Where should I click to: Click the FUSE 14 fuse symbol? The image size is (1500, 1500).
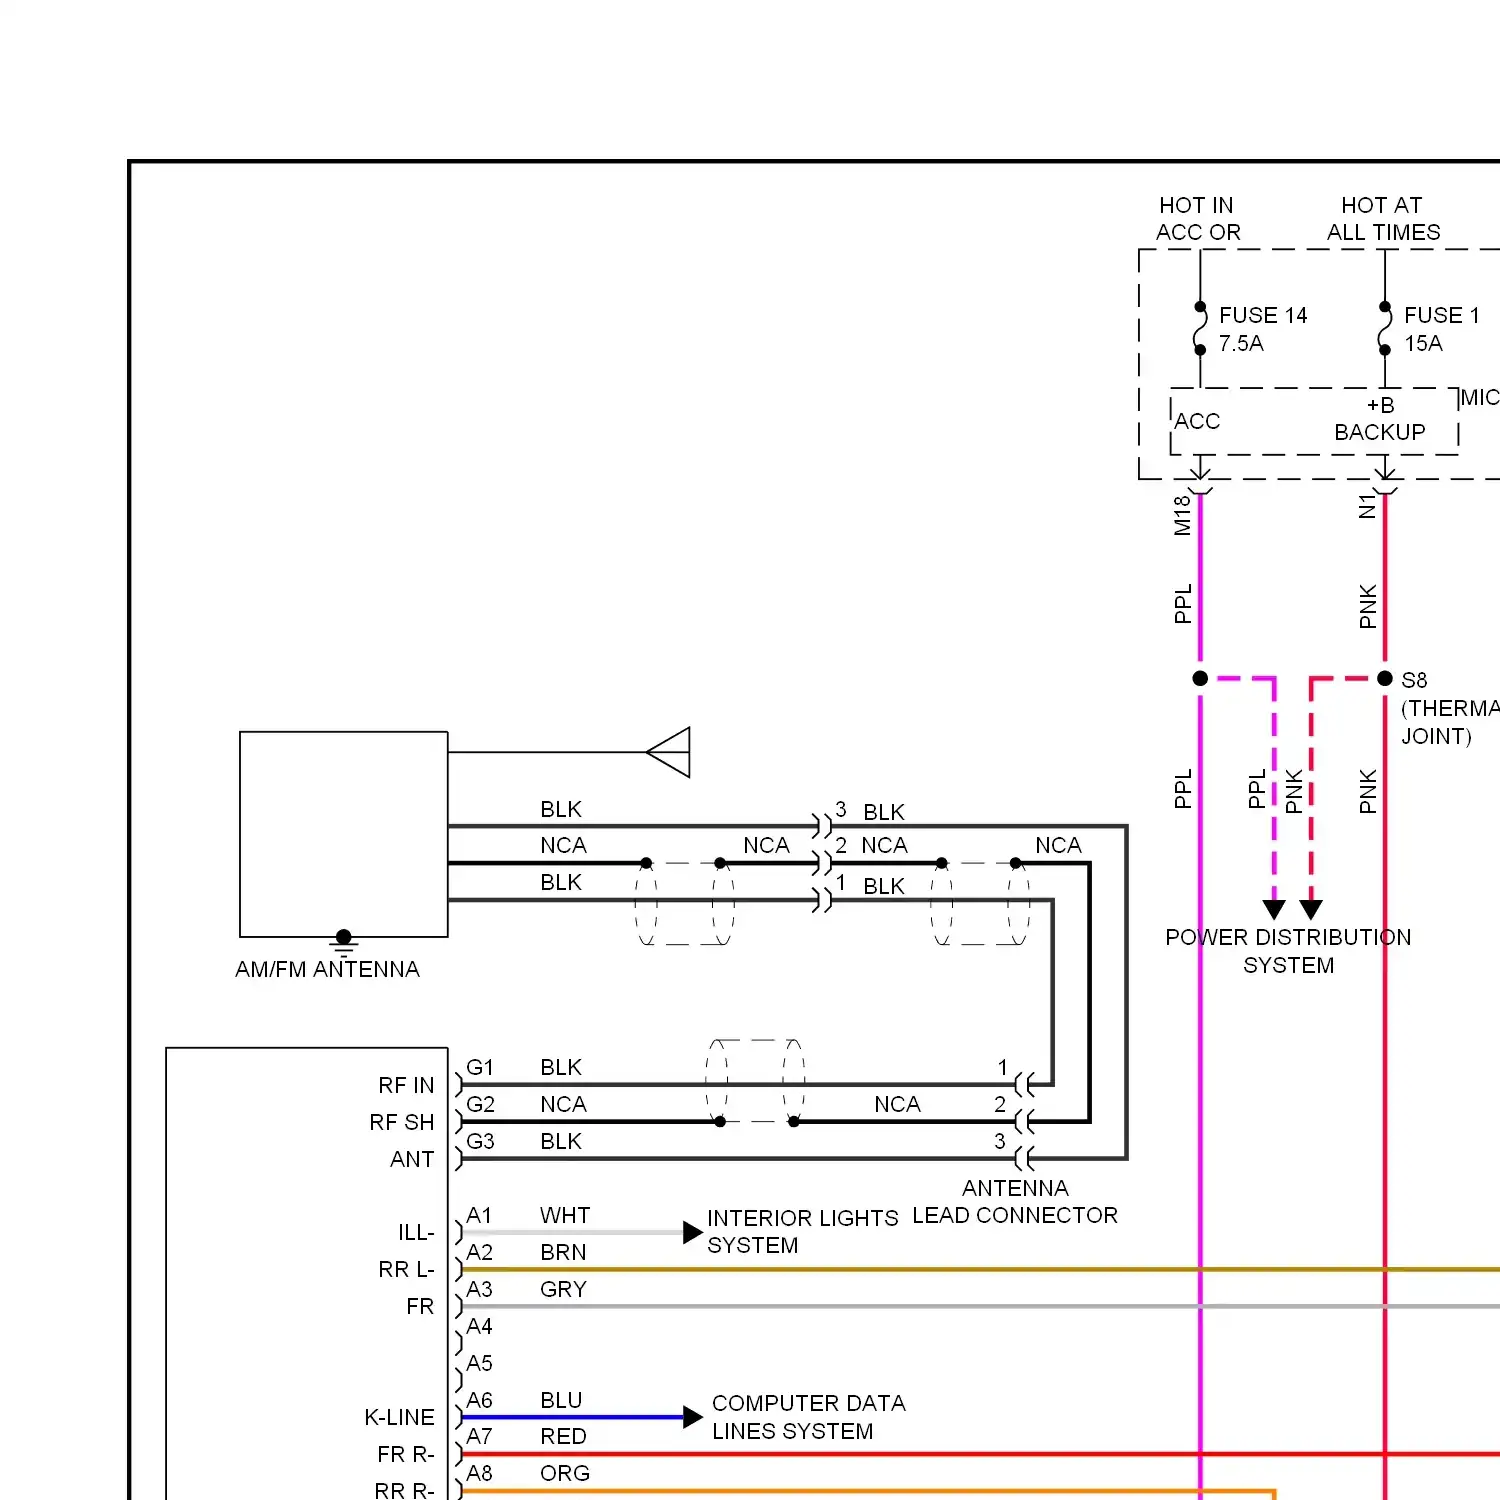1201,328
